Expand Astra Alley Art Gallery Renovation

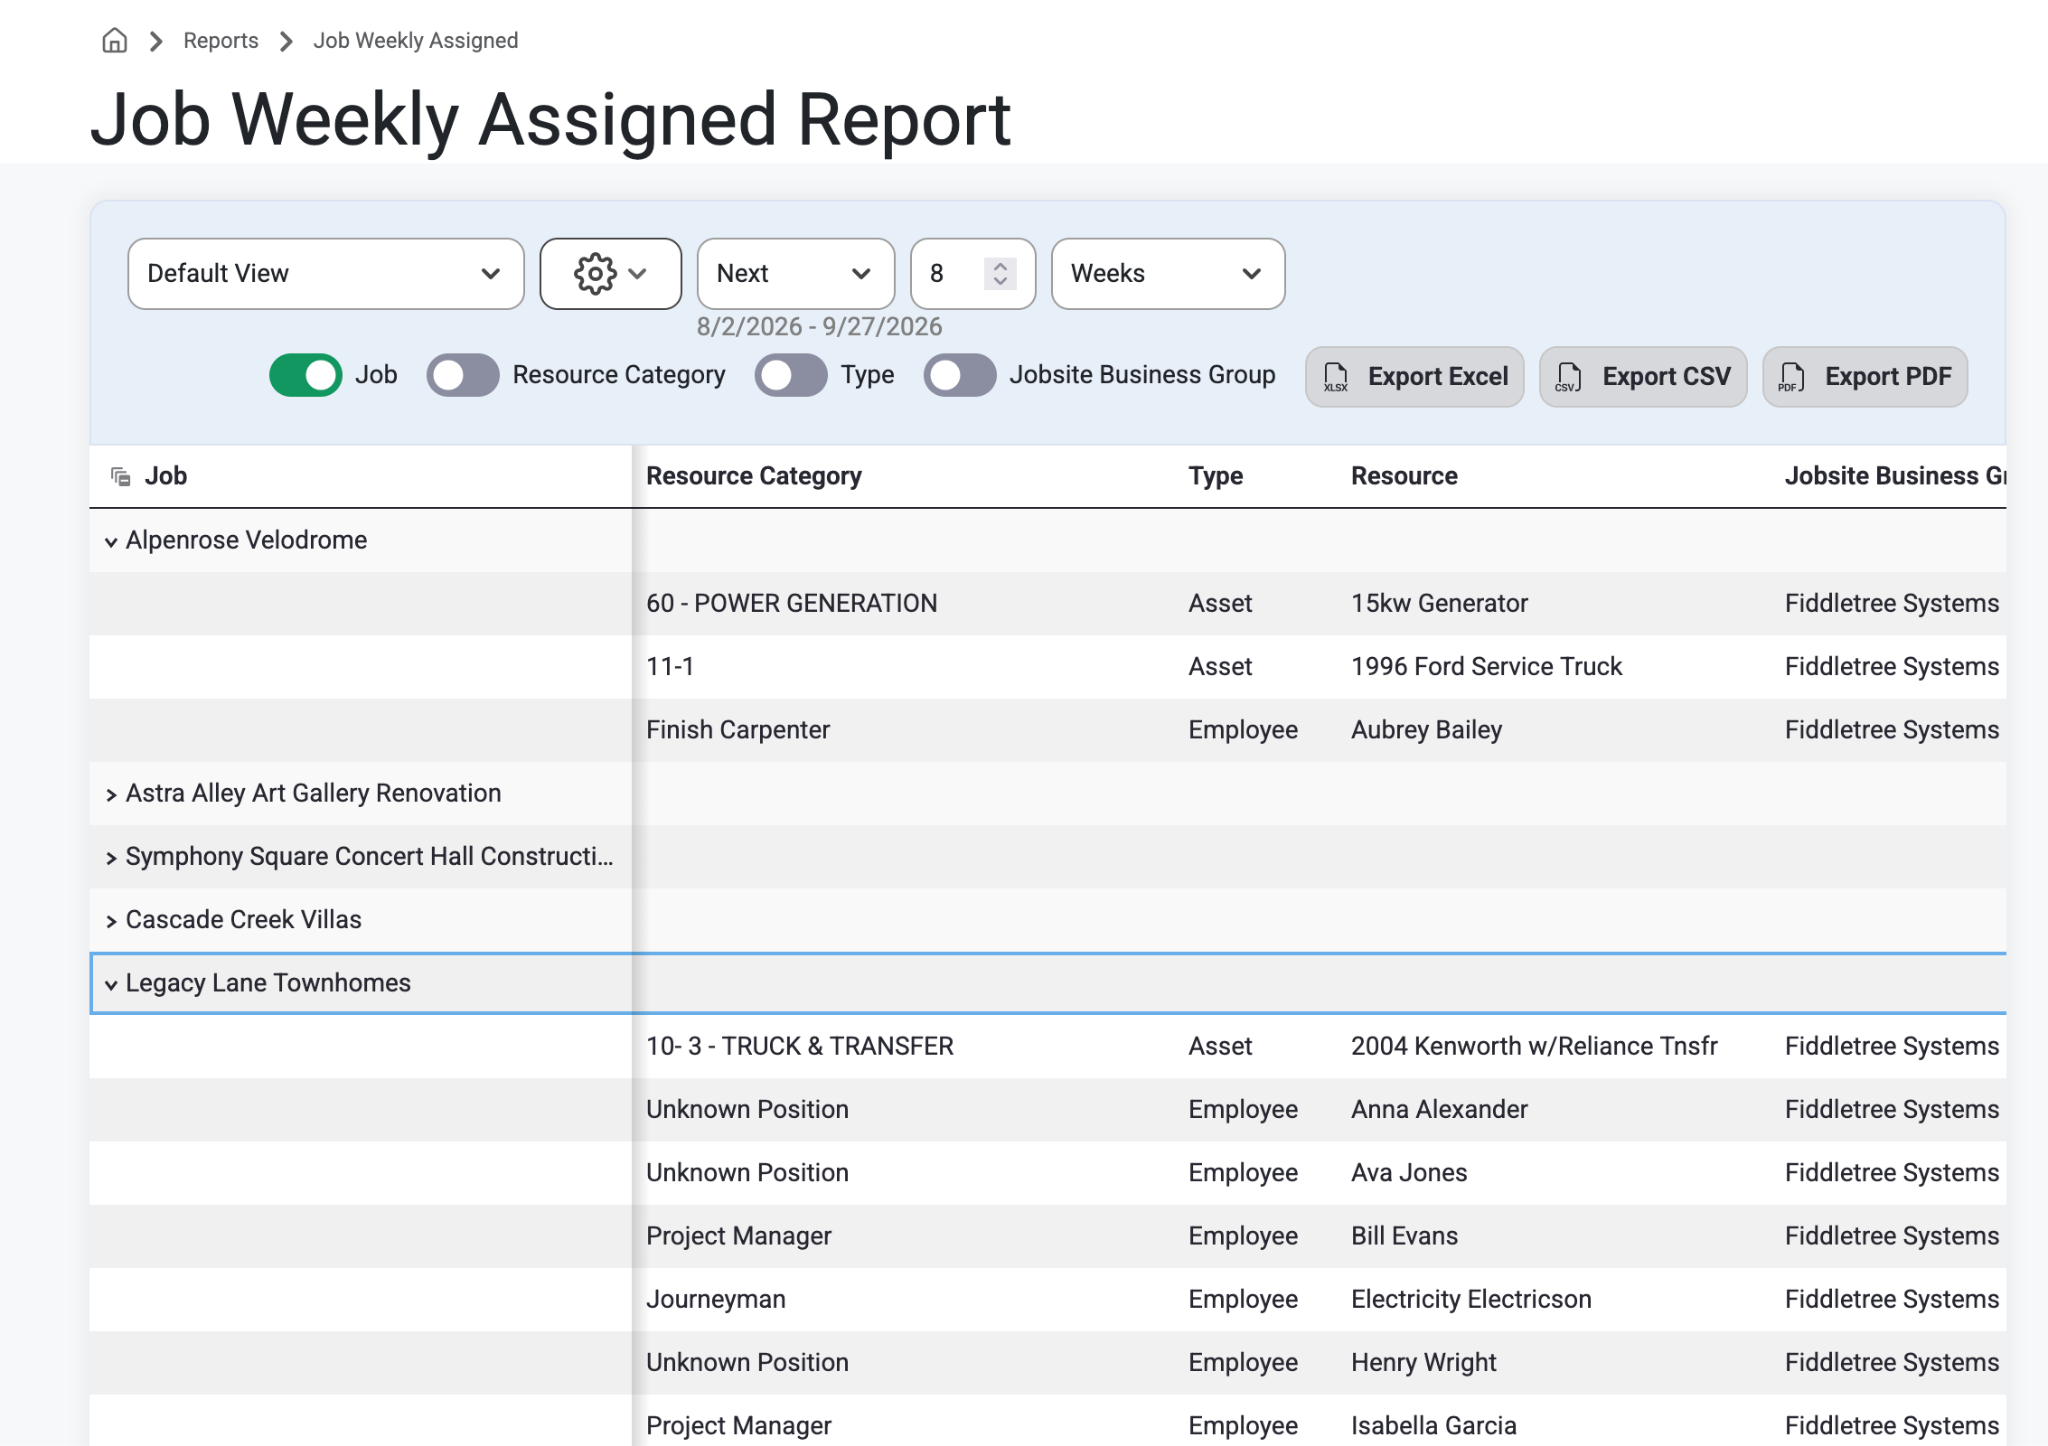point(111,795)
